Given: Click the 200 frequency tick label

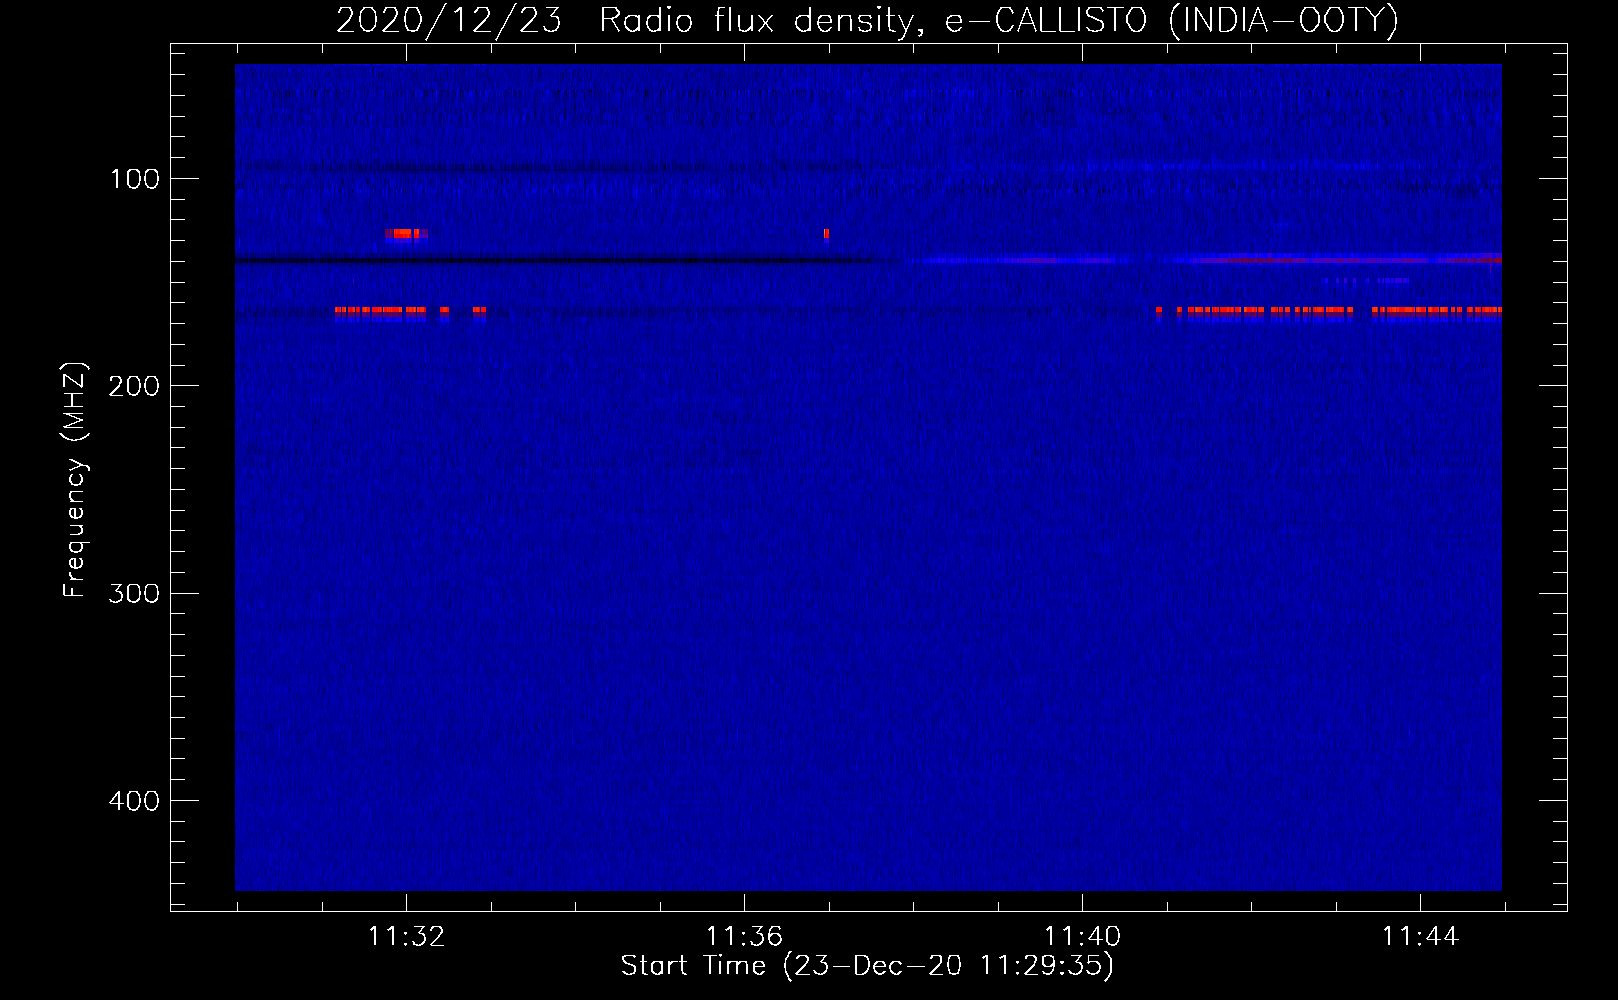Looking at the screenshot, I should (134, 387).
